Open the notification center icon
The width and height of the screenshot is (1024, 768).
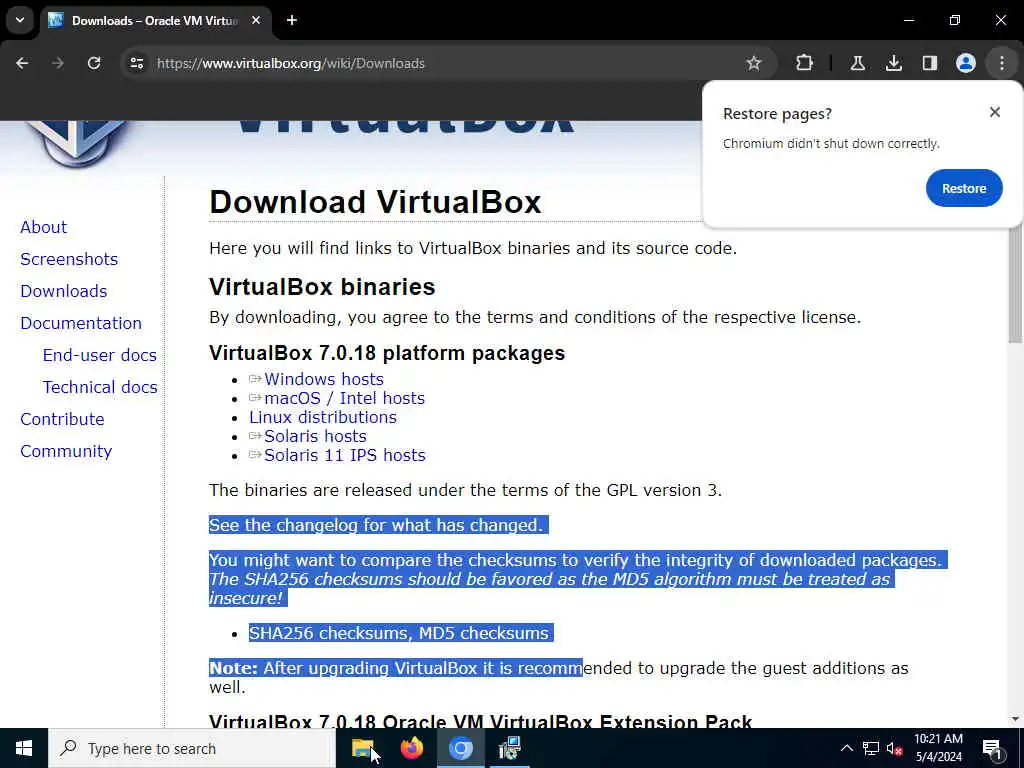991,748
